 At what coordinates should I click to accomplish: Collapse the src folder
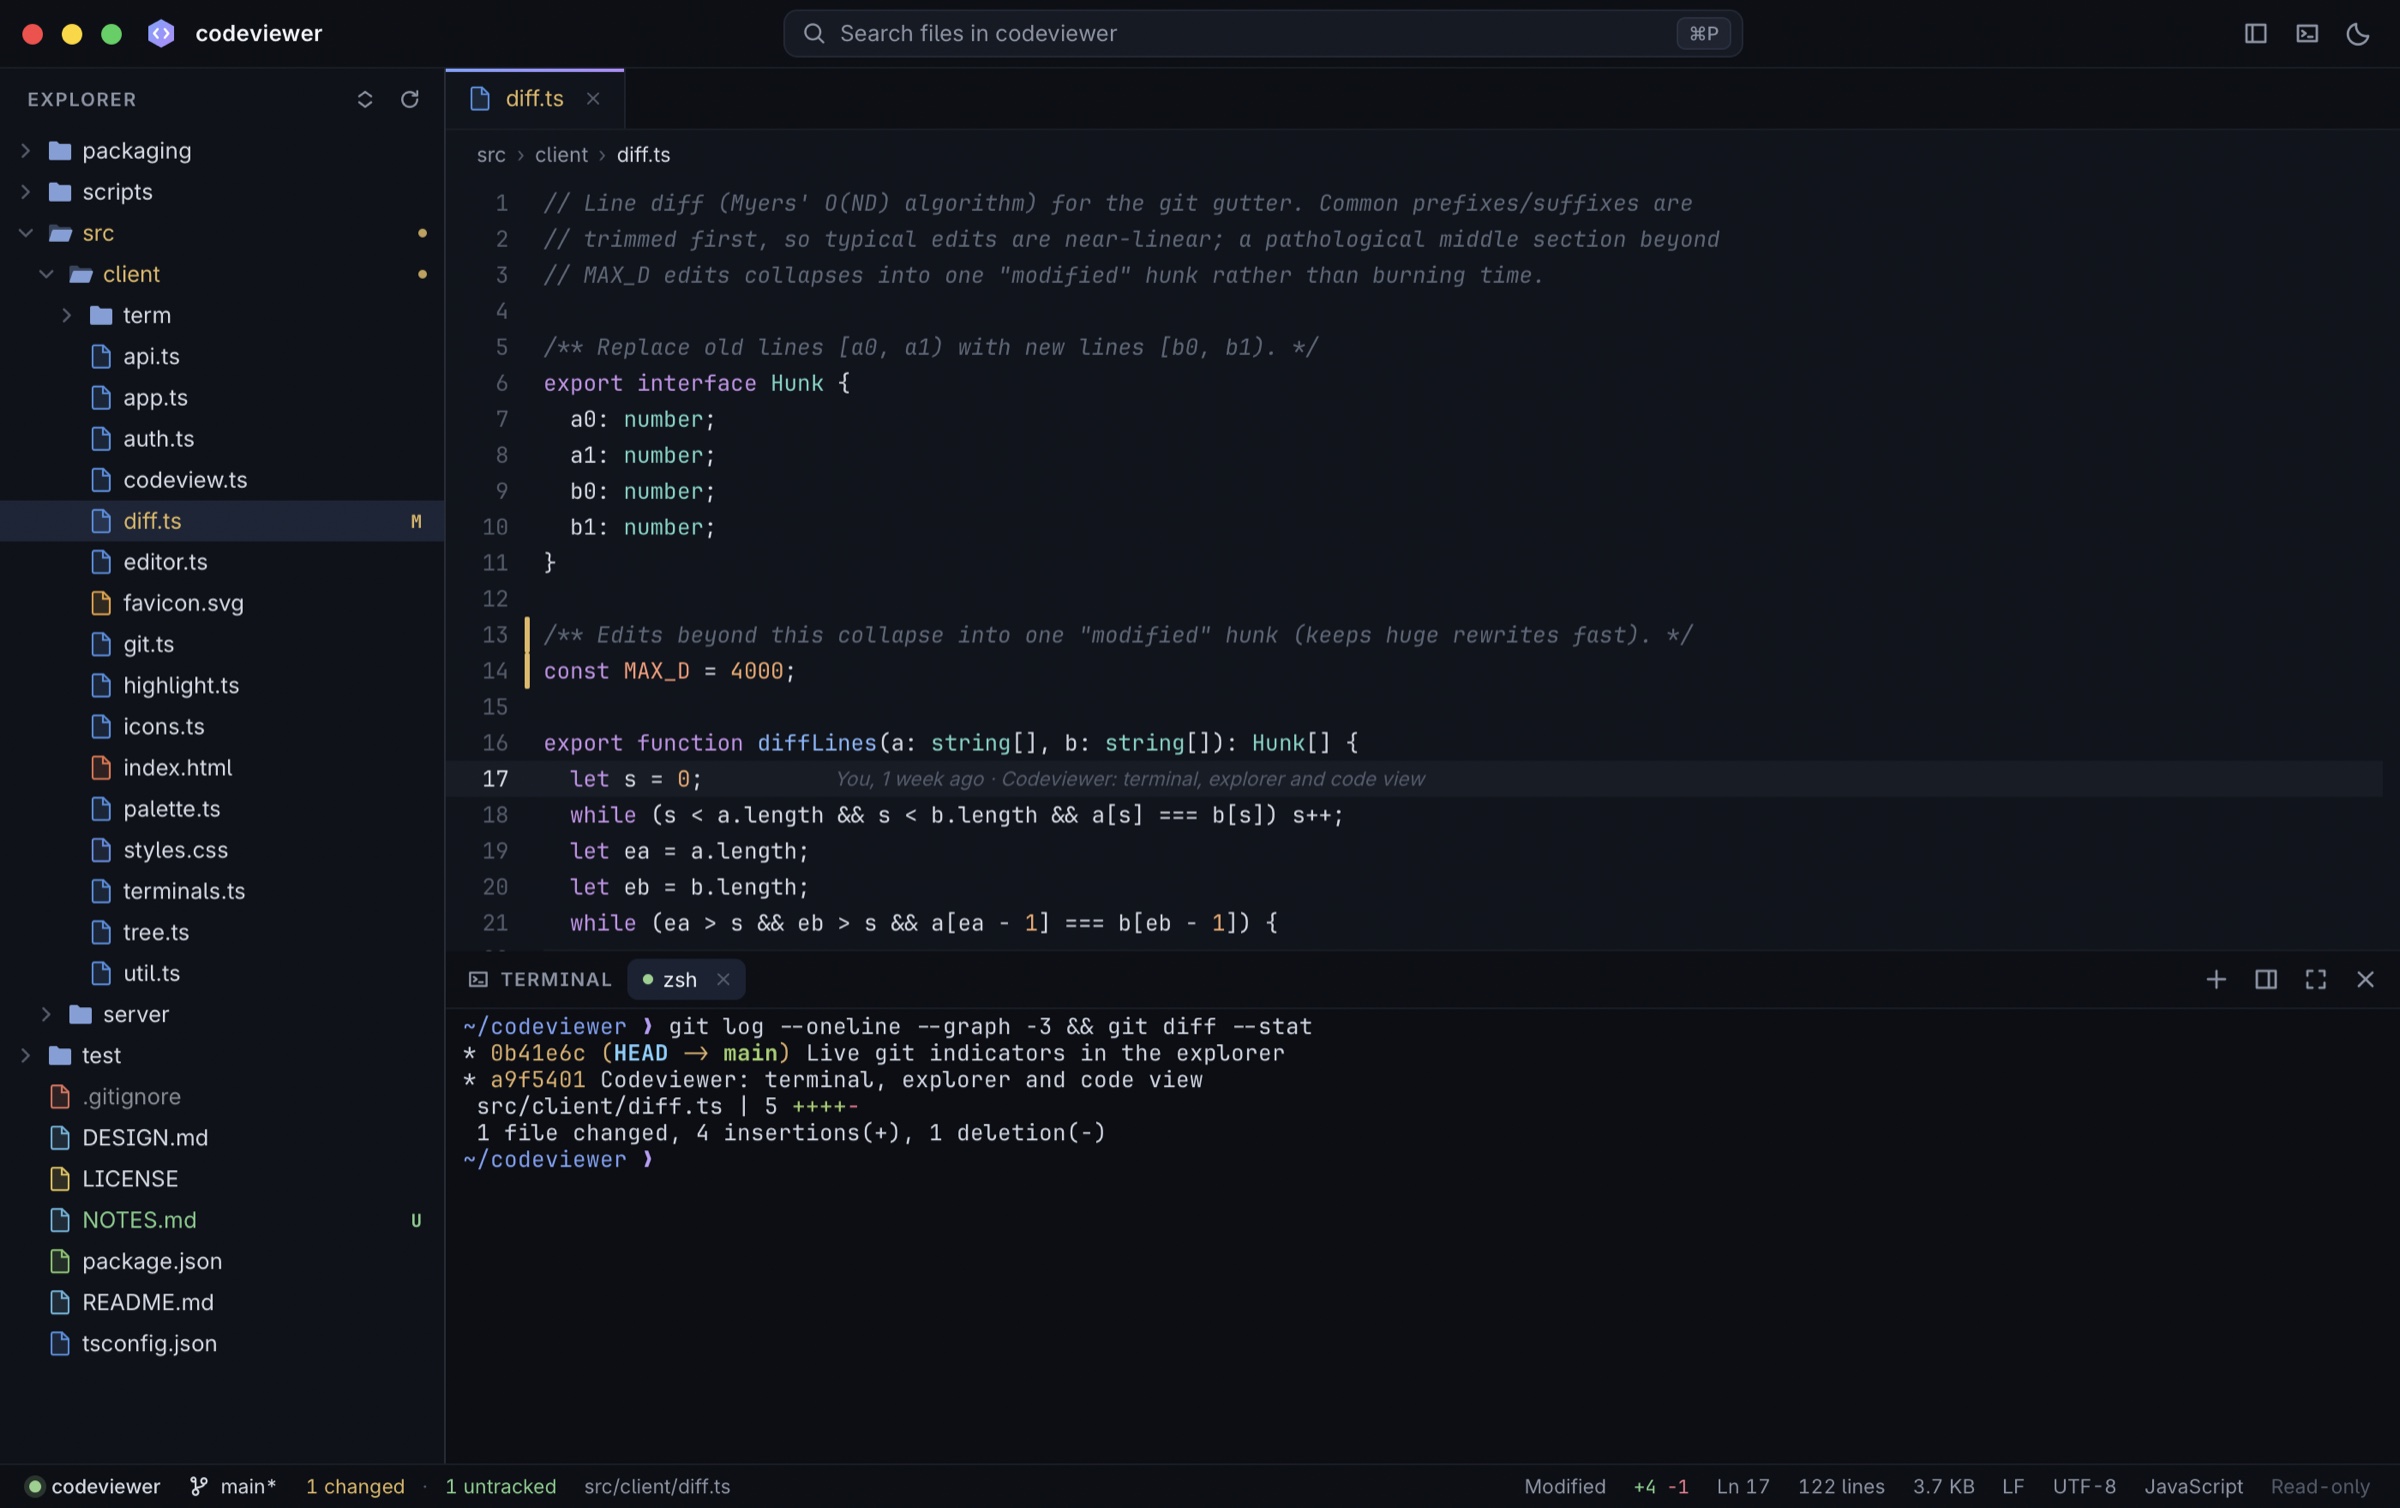pos(222,232)
